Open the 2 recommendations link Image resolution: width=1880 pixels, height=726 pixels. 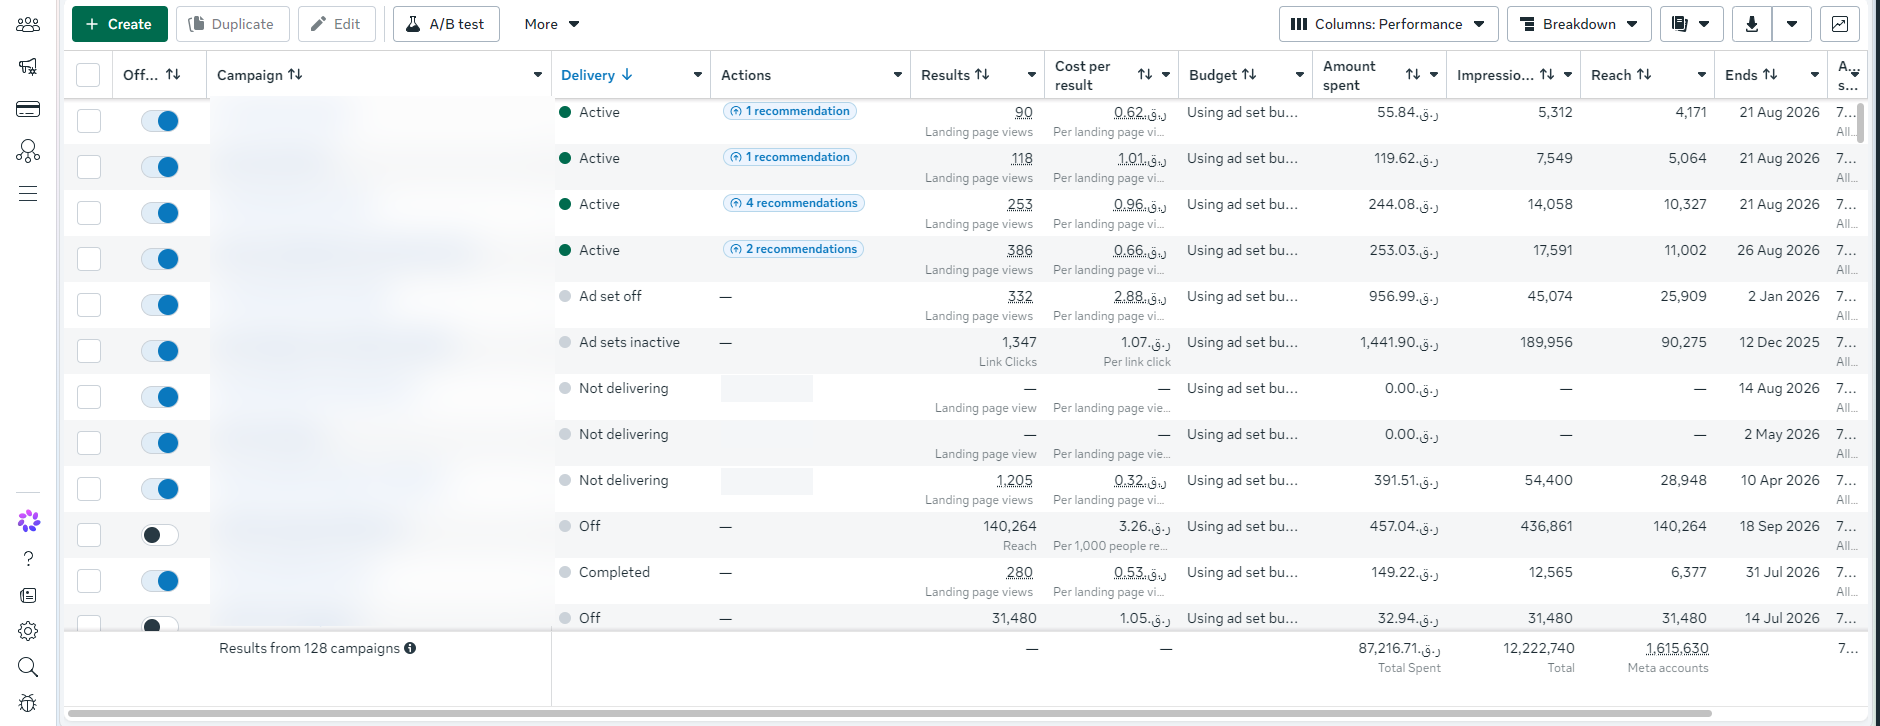pos(794,249)
